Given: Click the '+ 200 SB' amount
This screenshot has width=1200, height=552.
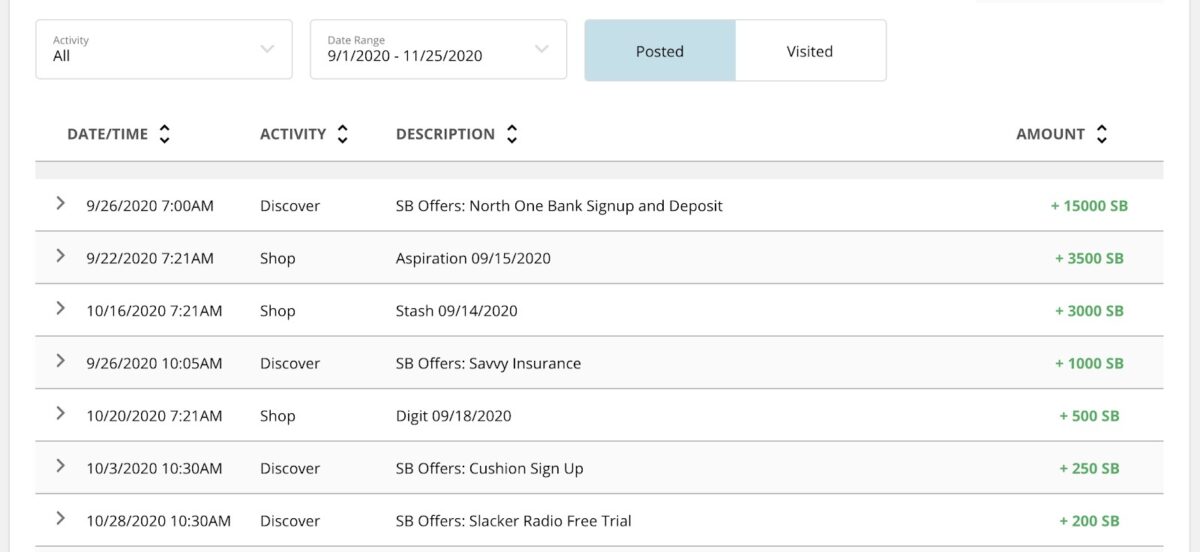Looking at the screenshot, I should [1089, 521].
